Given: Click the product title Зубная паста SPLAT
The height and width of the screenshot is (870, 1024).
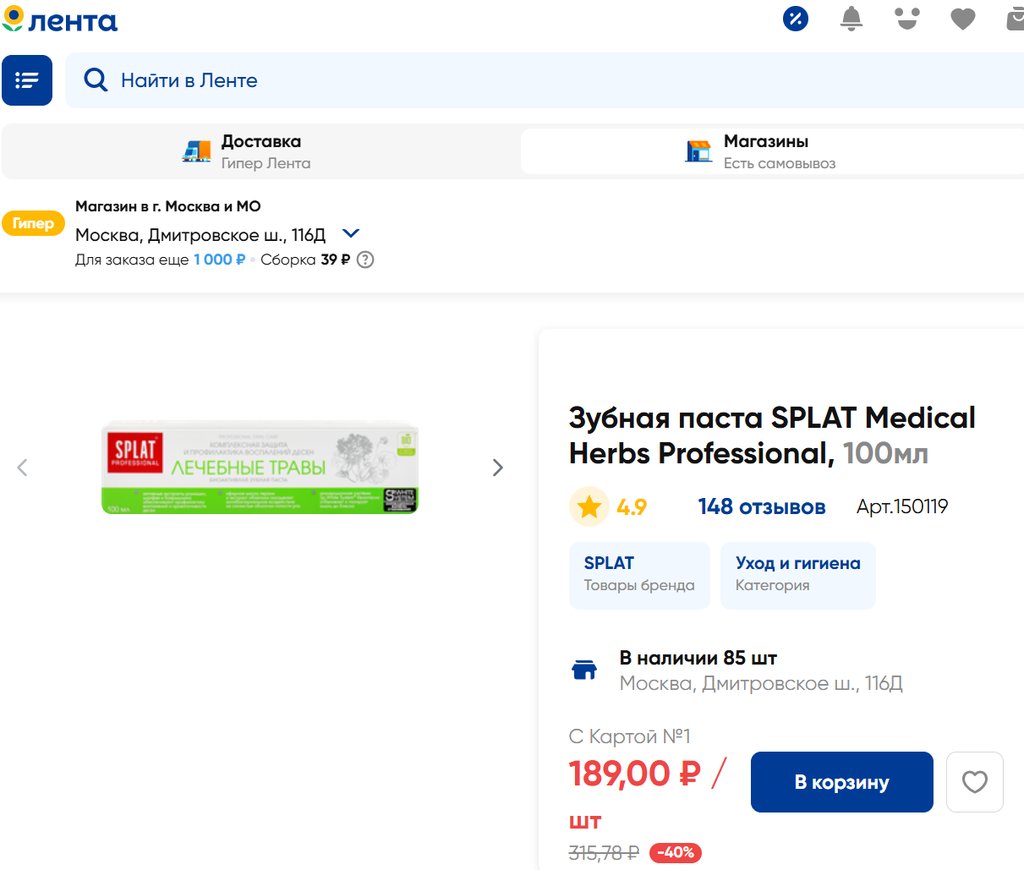Looking at the screenshot, I should (x=772, y=436).
